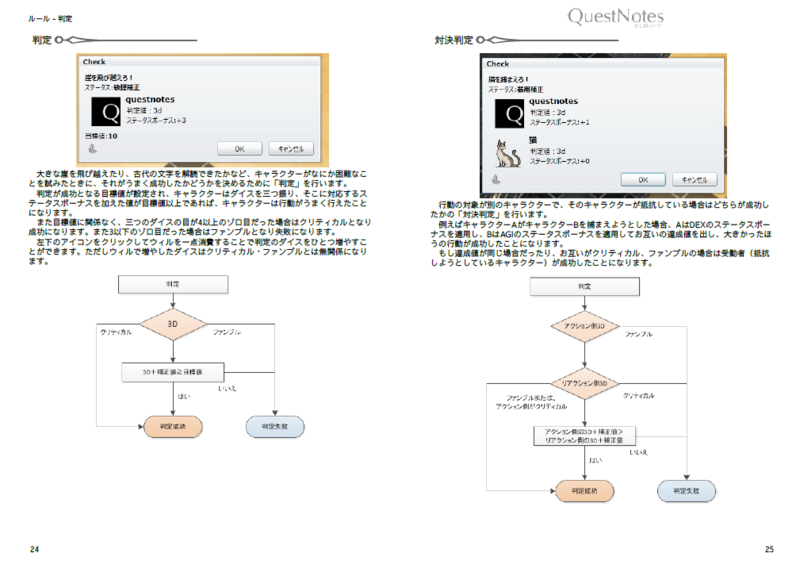Screen dimensions: 800x568
Task: Click the 'ルール - 判定' page header
Action: (50, 19)
